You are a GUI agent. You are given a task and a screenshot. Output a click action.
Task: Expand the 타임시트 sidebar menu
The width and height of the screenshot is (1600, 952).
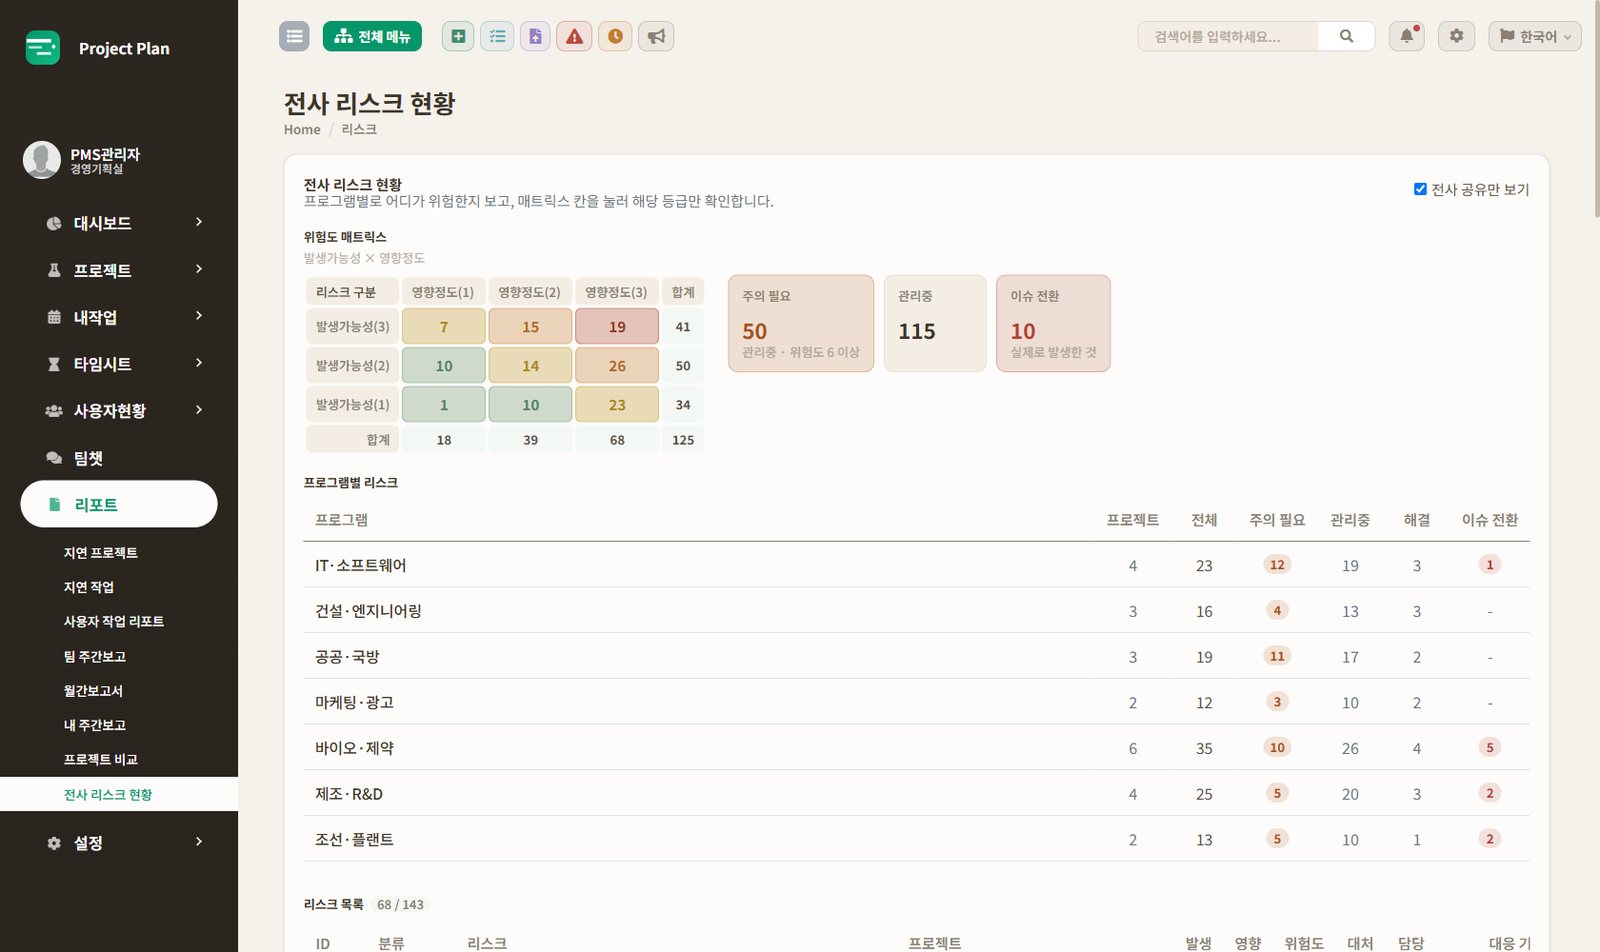(119, 364)
